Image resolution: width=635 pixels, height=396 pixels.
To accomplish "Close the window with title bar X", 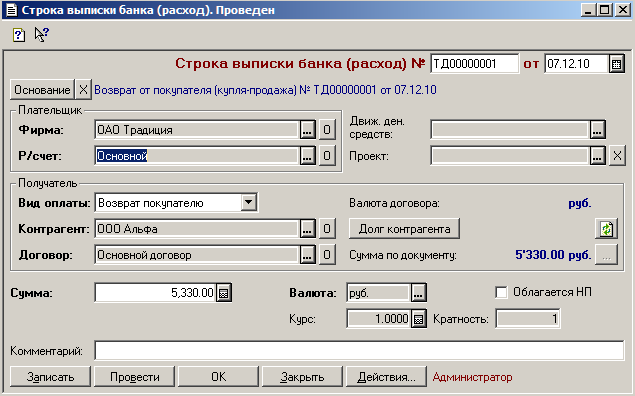I will pyautogui.click(x=622, y=10).
